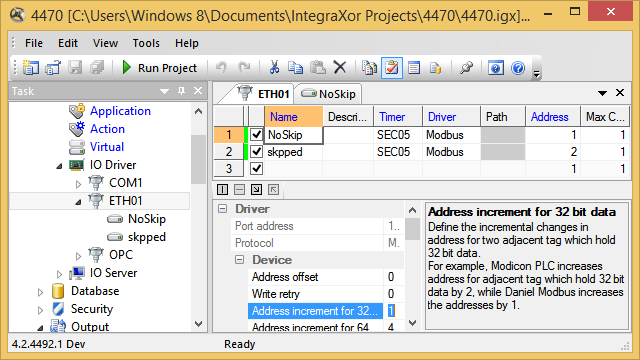Viewport: 640px width, 360px height.
Task: Click the horizontal split layout icon
Action: tap(240, 189)
